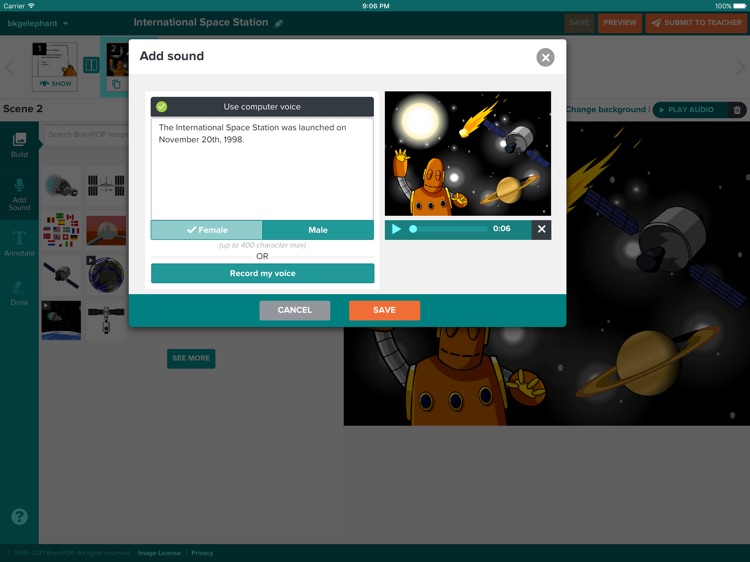Pick the Earth orbit night video thumbnail

point(61,320)
